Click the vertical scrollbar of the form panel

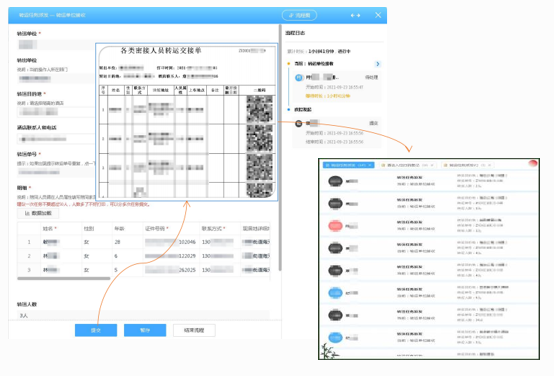280,147
